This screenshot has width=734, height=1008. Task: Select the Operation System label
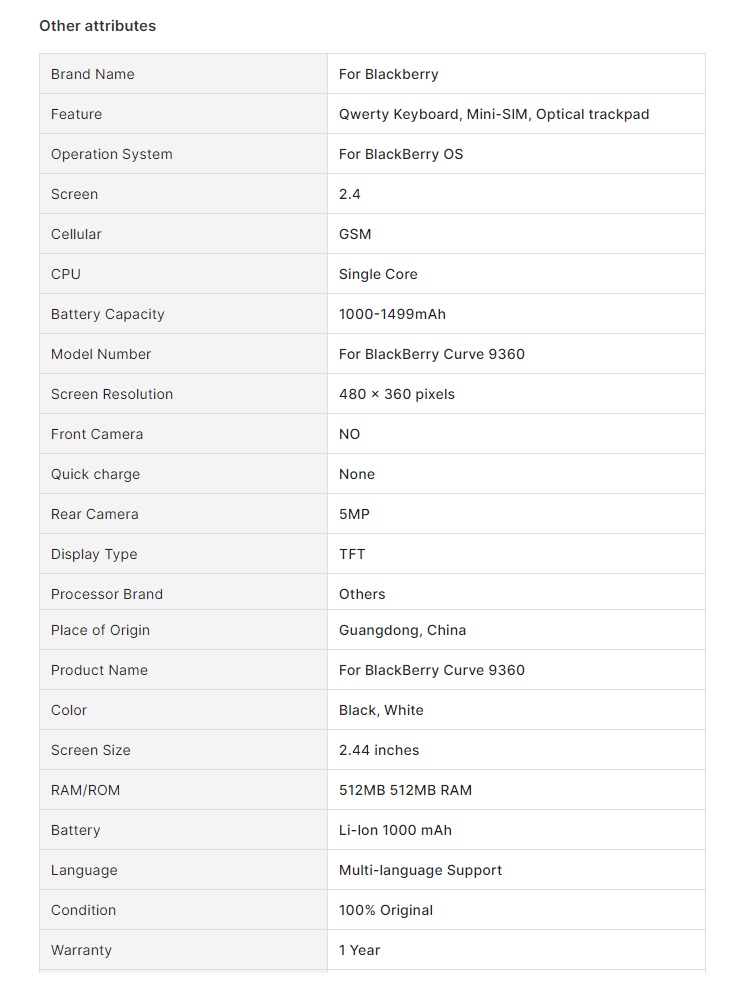click(x=111, y=154)
